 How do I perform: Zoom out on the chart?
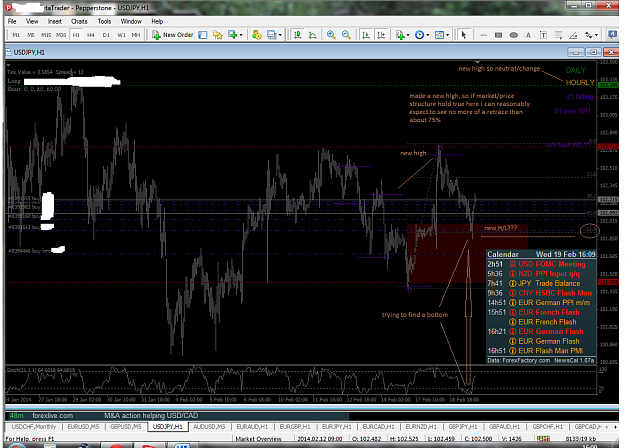pos(346,35)
